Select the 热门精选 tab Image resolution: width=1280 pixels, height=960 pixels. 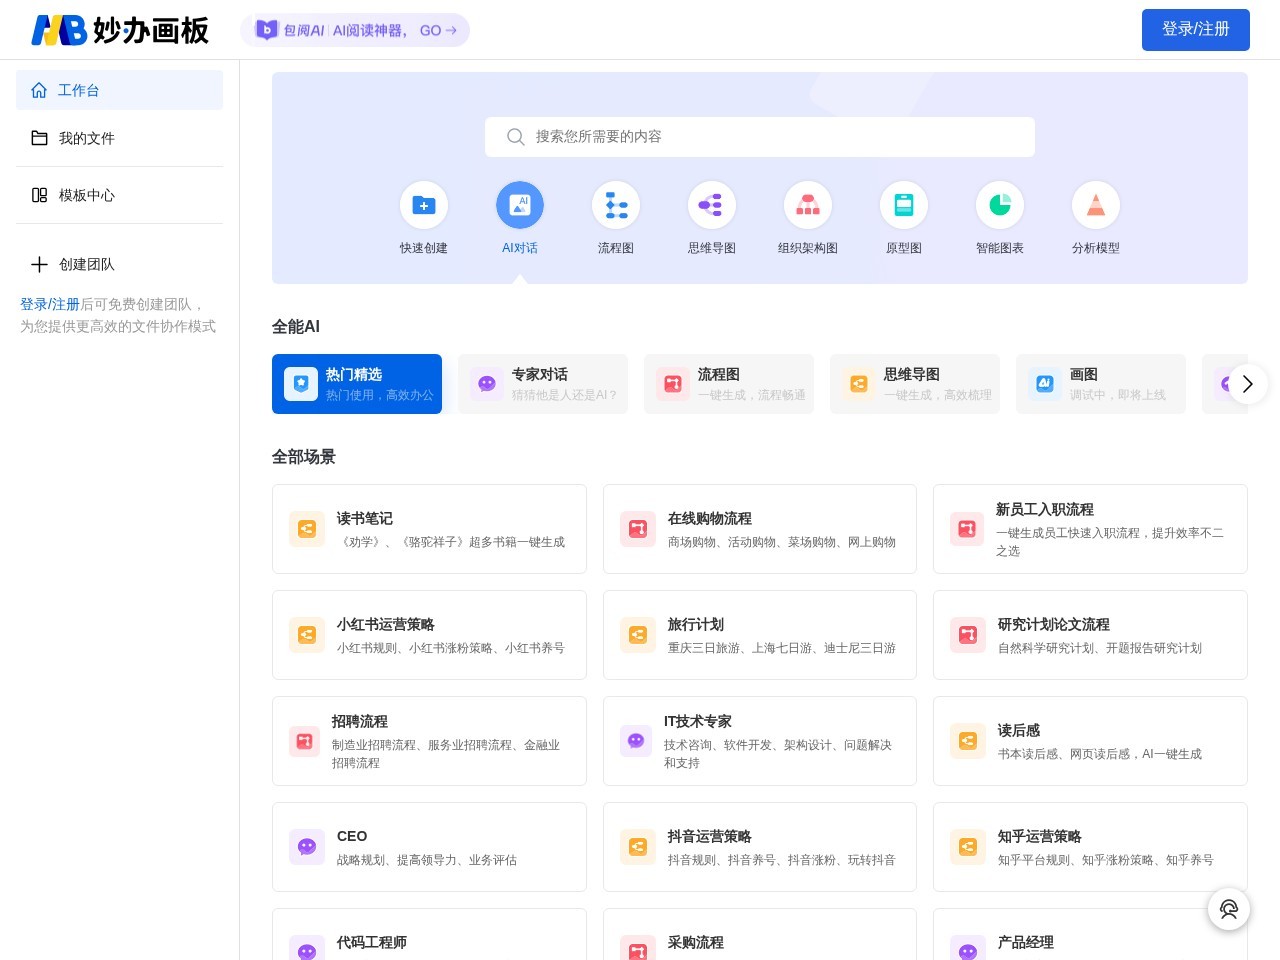(x=357, y=384)
